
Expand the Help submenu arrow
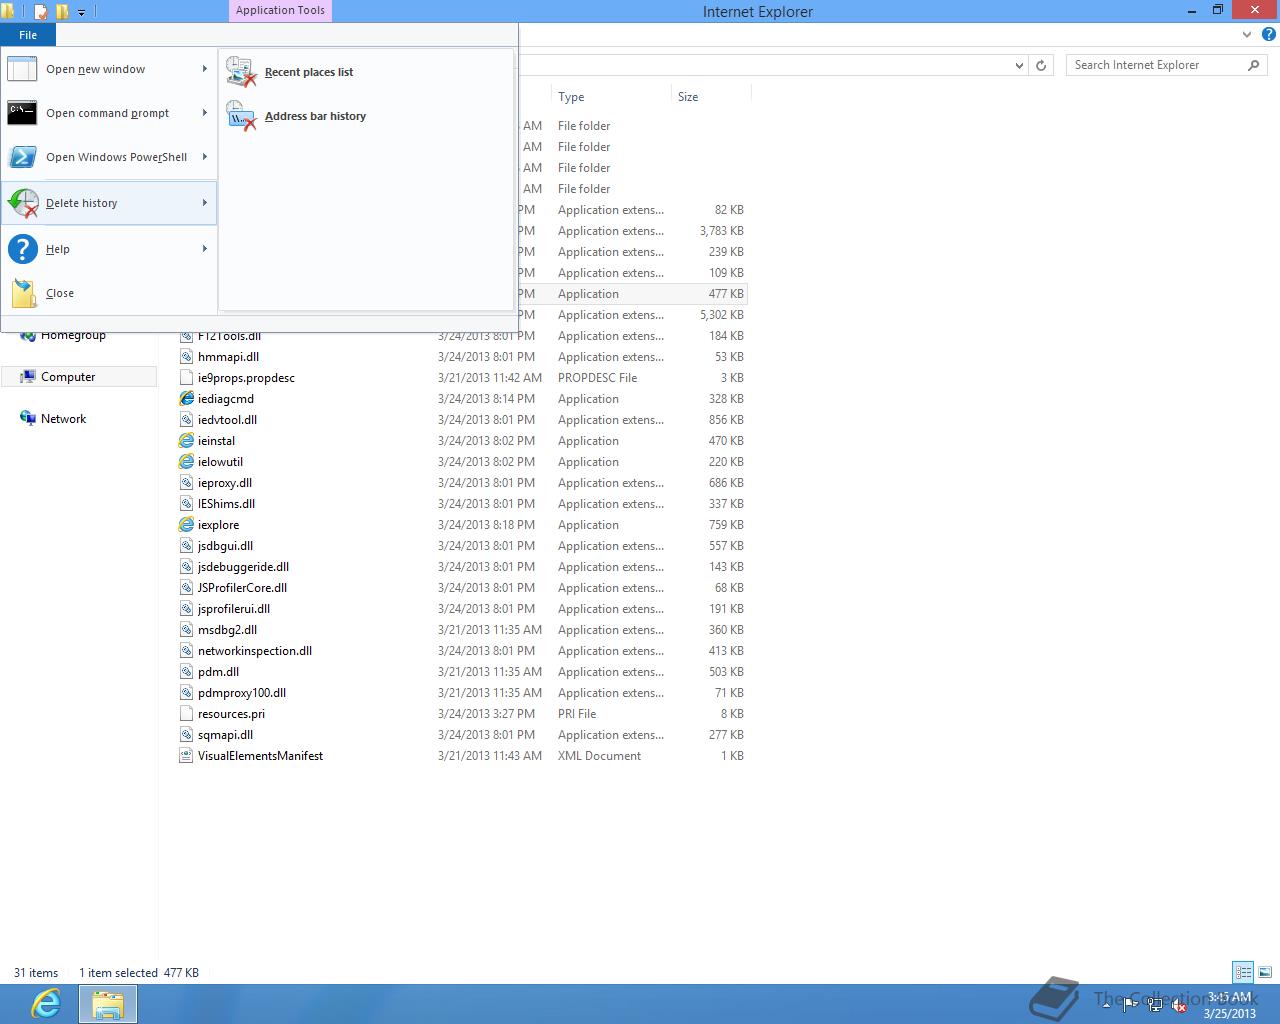coord(204,249)
